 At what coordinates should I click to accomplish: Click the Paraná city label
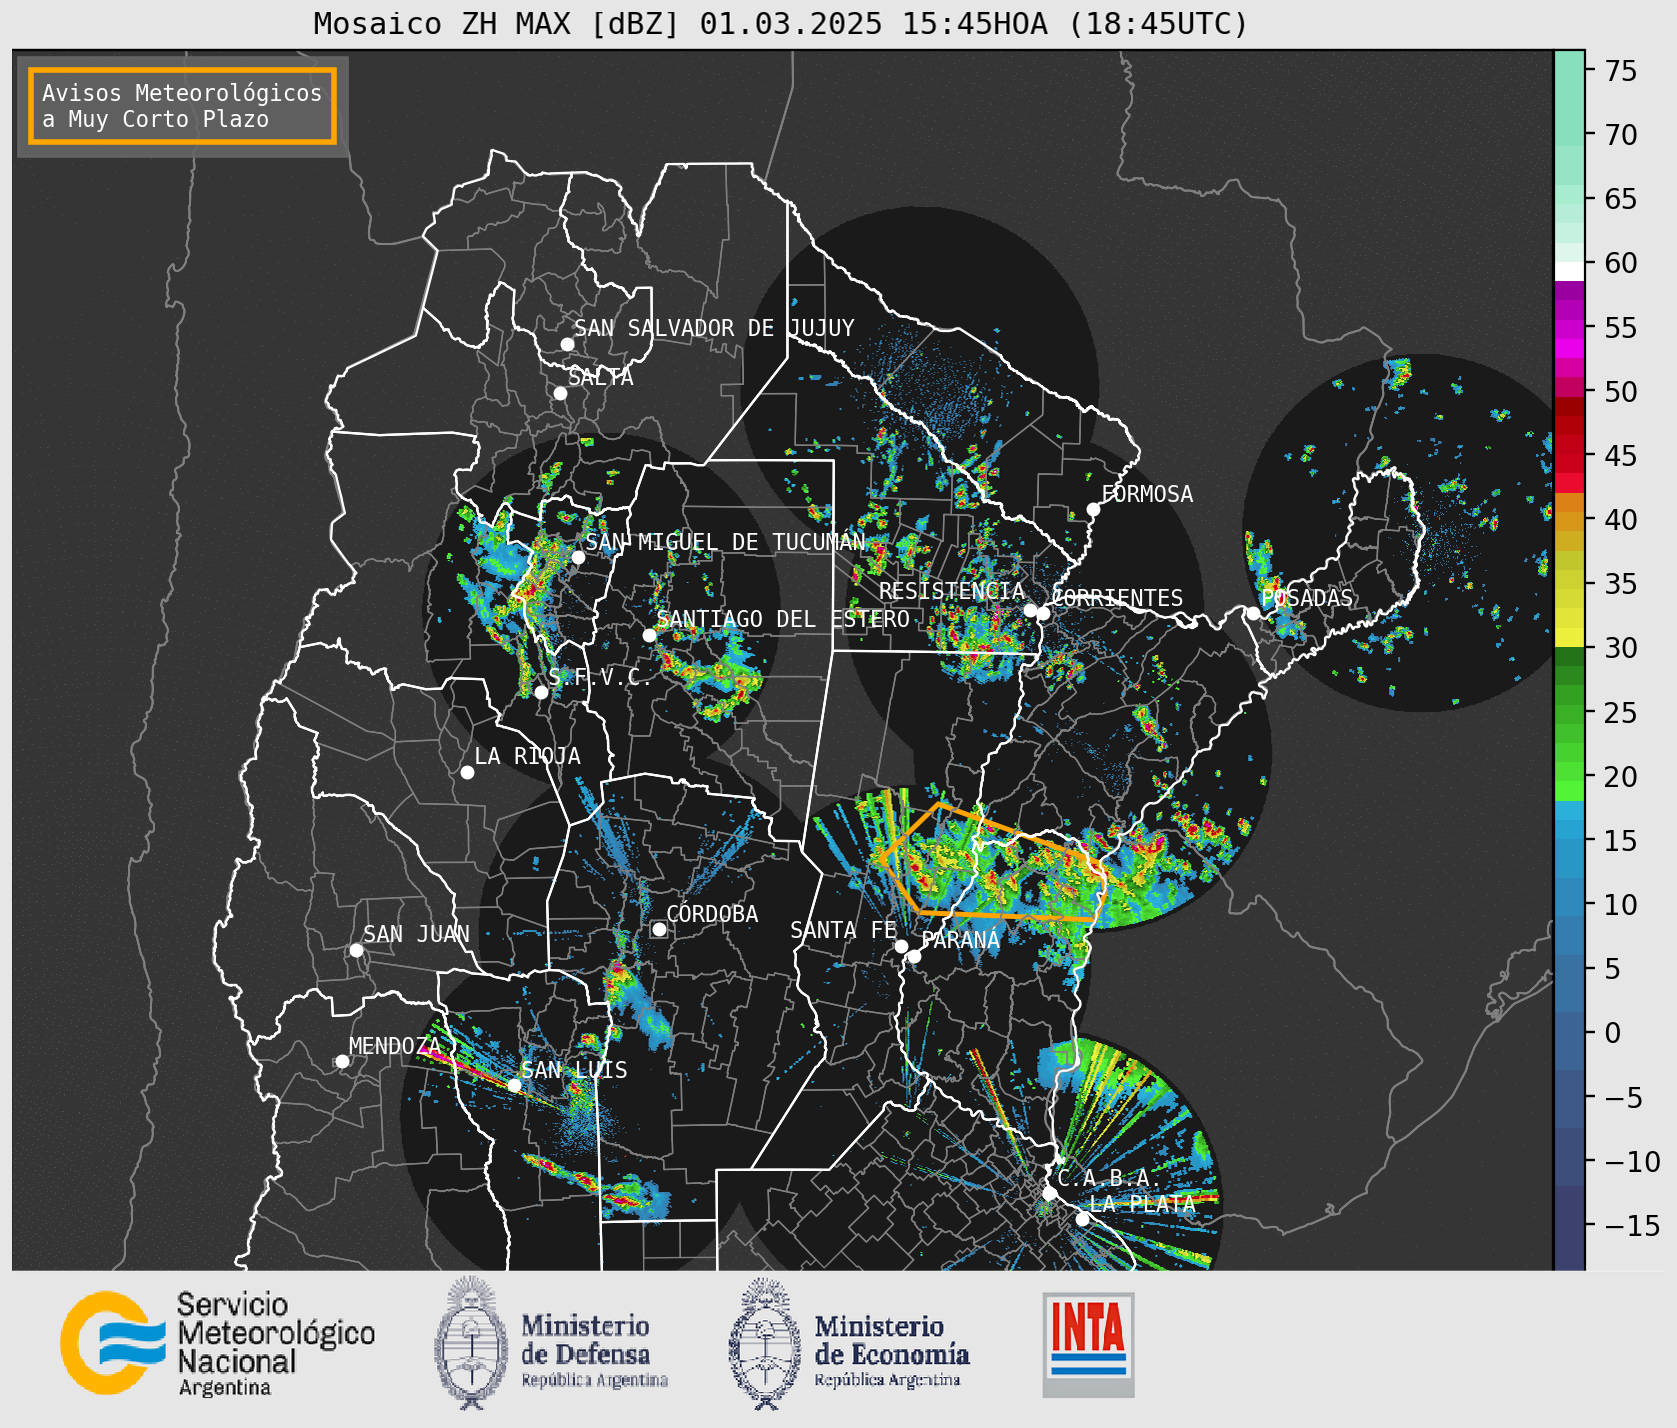961,940
